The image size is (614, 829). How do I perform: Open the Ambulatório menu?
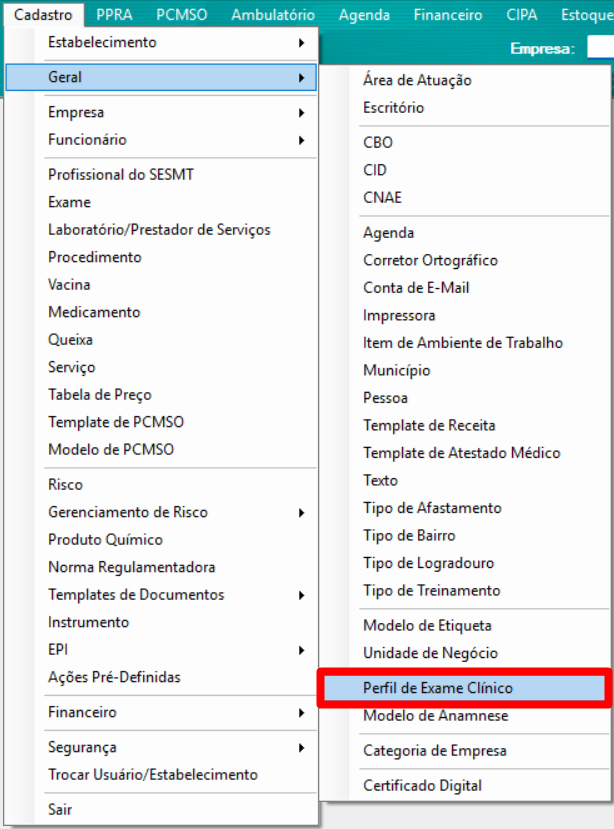273,14
